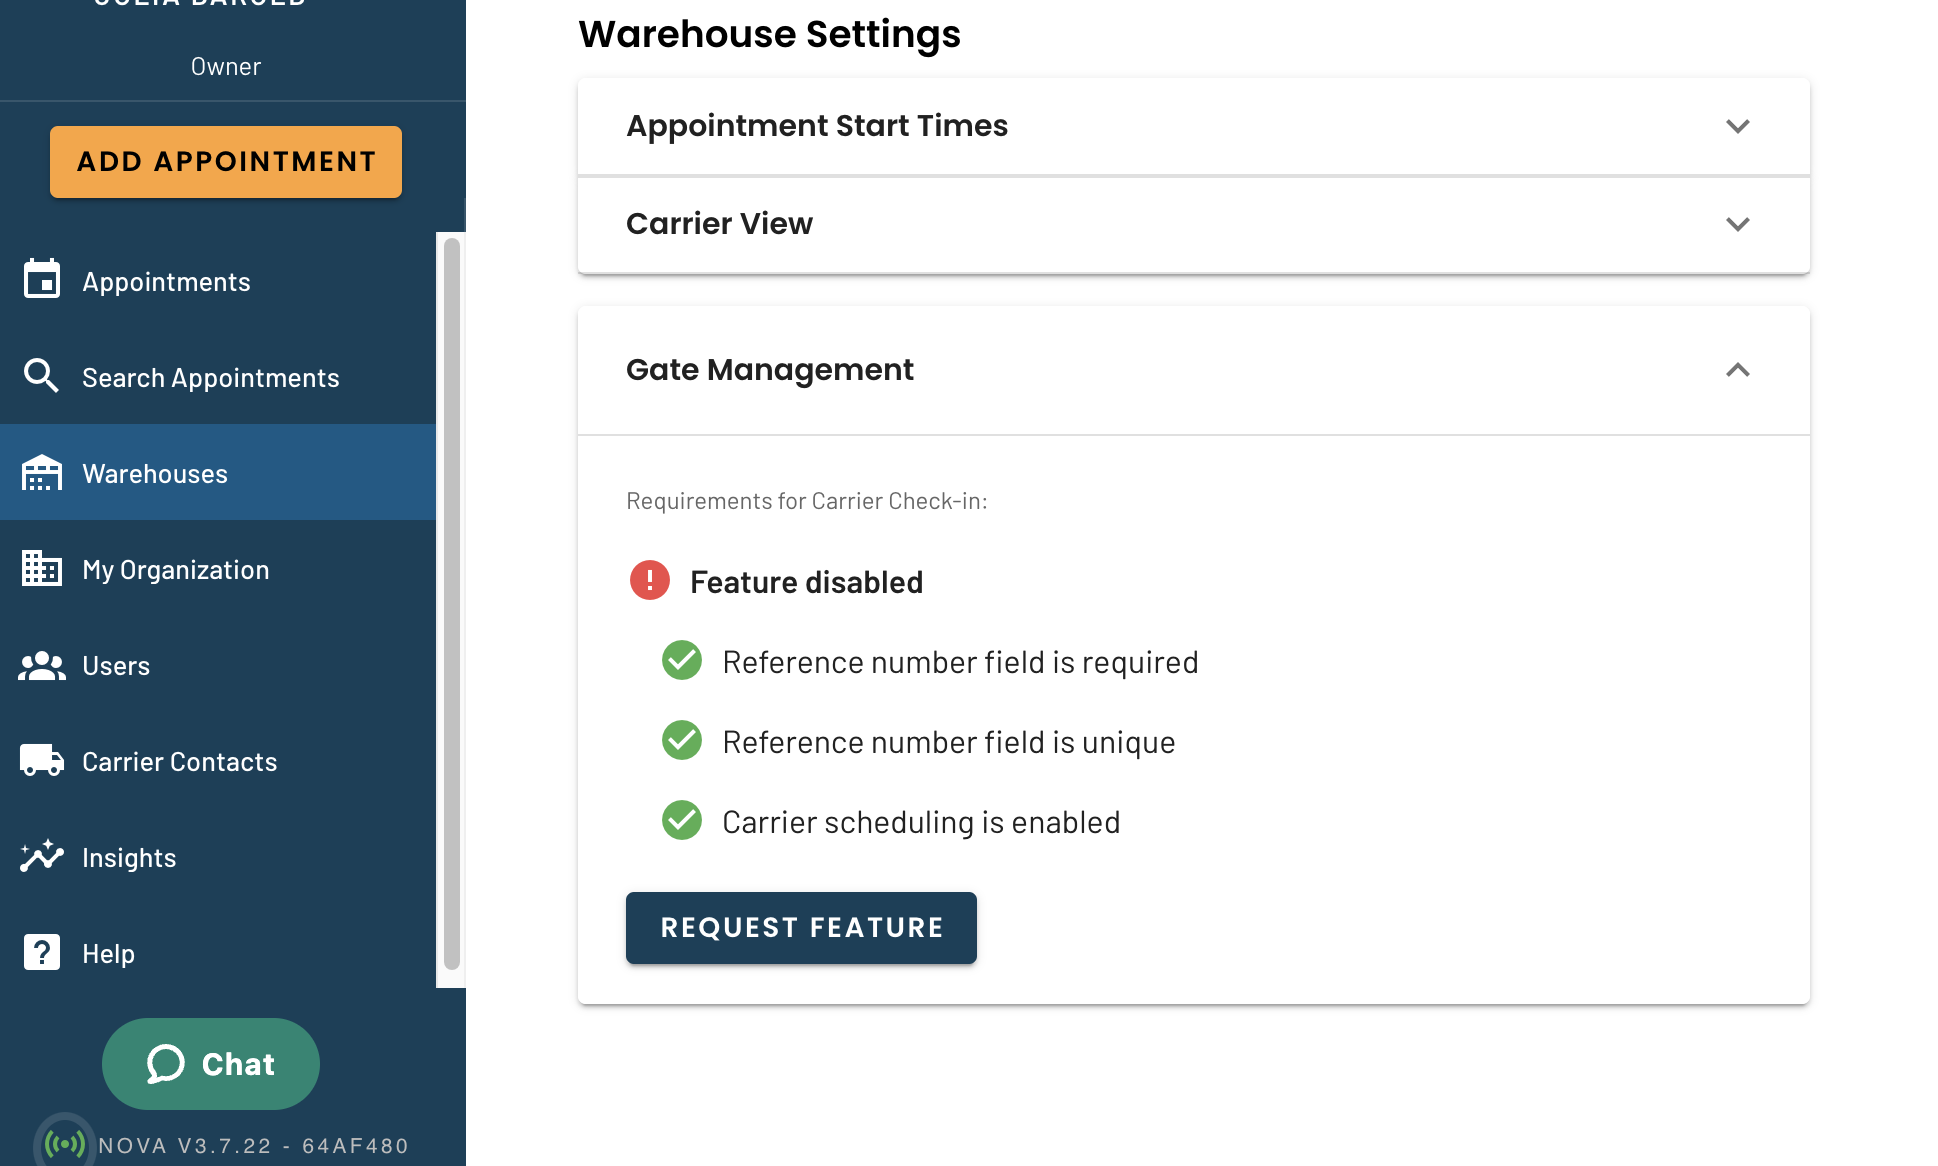Click checkmark next to Carrier scheduling enabled

pyautogui.click(x=682, y=820)
